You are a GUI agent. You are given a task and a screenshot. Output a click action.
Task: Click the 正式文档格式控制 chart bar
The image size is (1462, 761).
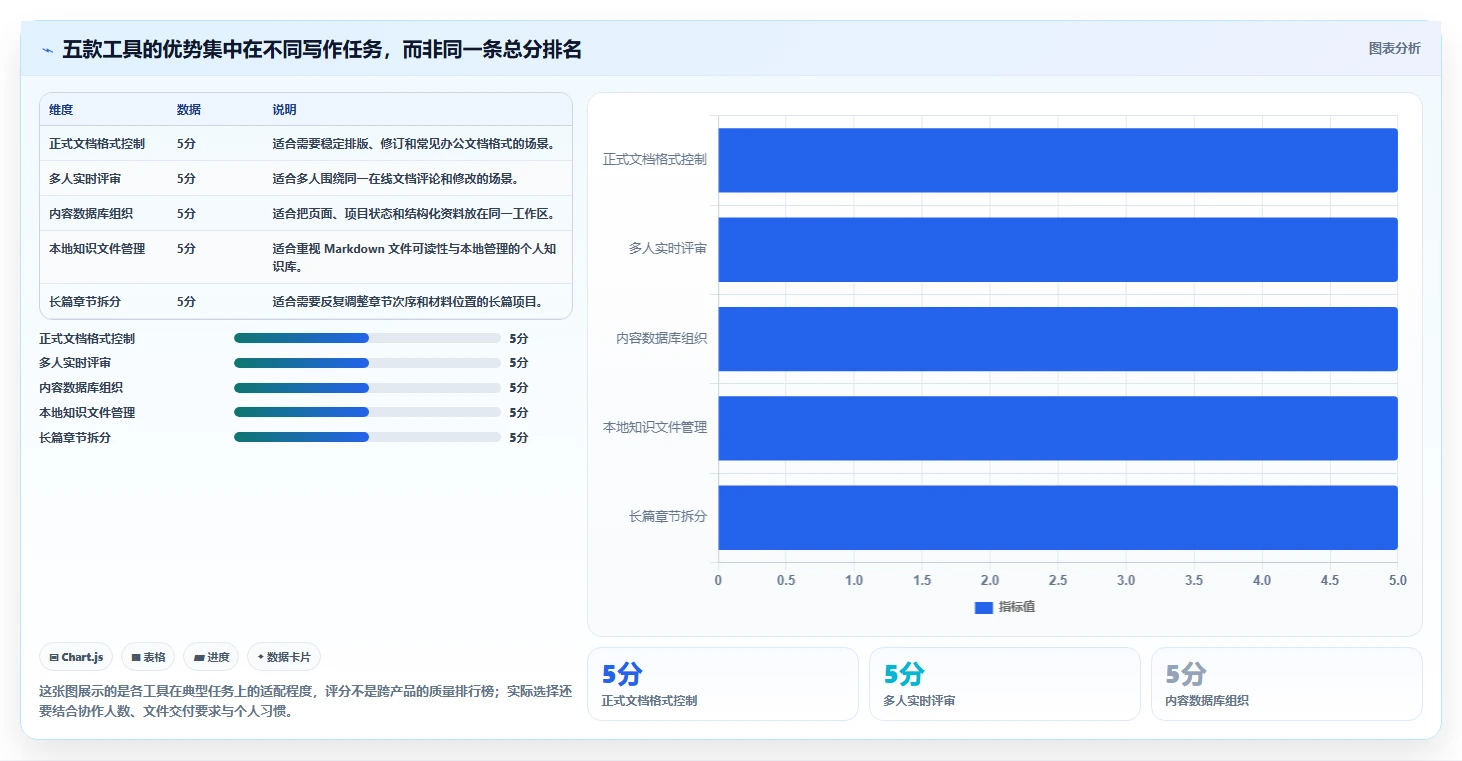[1058, 160]
